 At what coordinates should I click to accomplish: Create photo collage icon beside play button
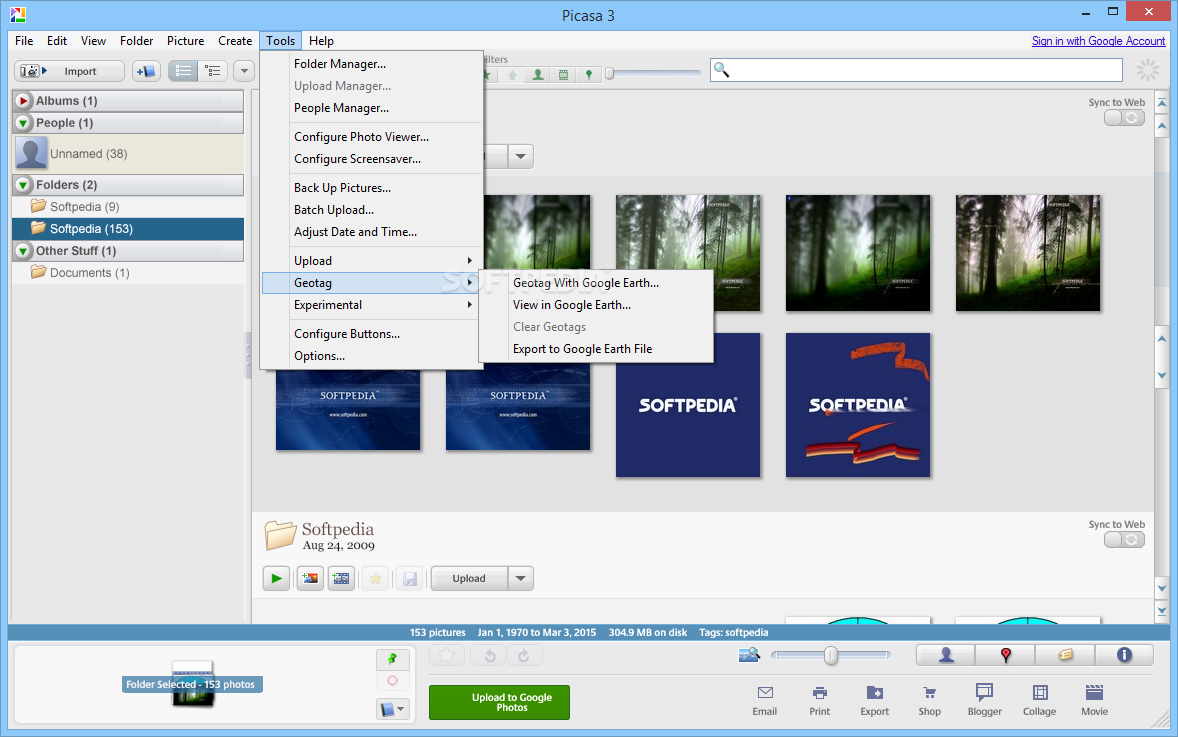(x=310, y=578)
